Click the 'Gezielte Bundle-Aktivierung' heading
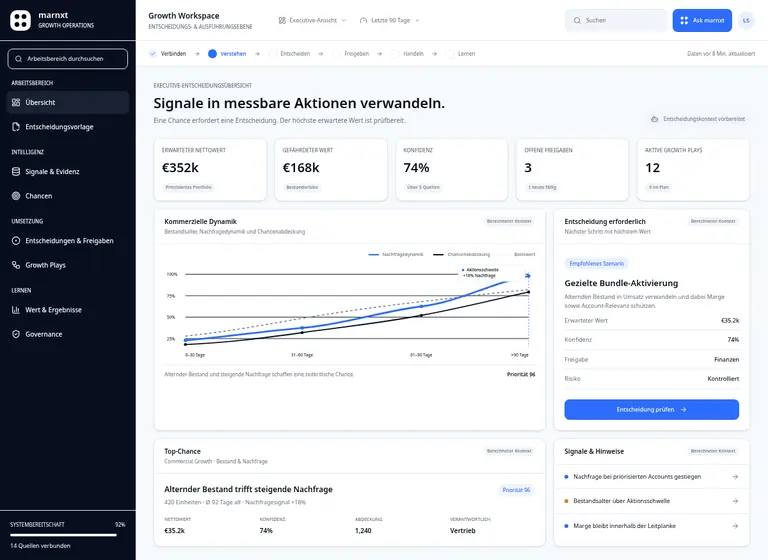The width and height of the screenshot is (768, 560). pyautogui.click(x=621, y=283)
